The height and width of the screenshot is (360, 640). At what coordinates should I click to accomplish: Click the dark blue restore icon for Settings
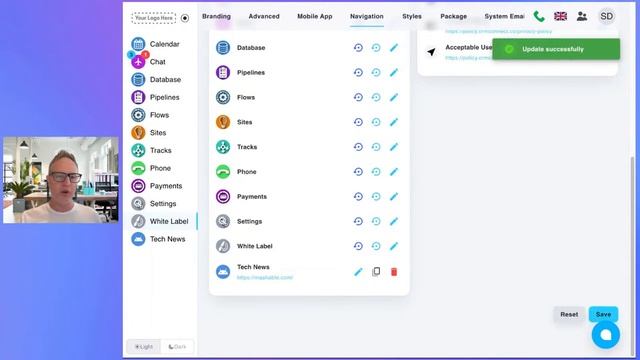point(358,222)
